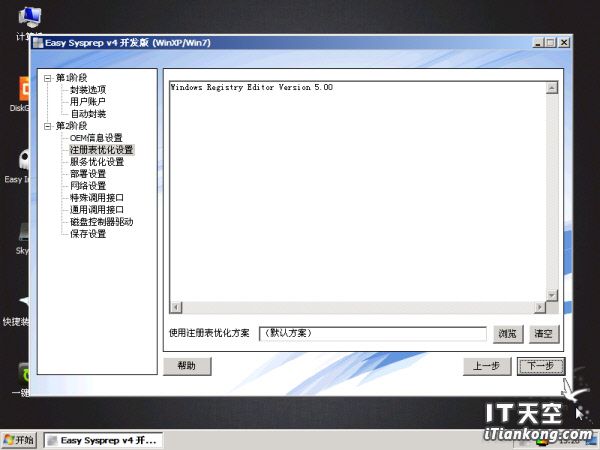Viewport: 600px width, 450px height.
Task: Select 封装选项 in the tree
Action: [x=88, y=90]
